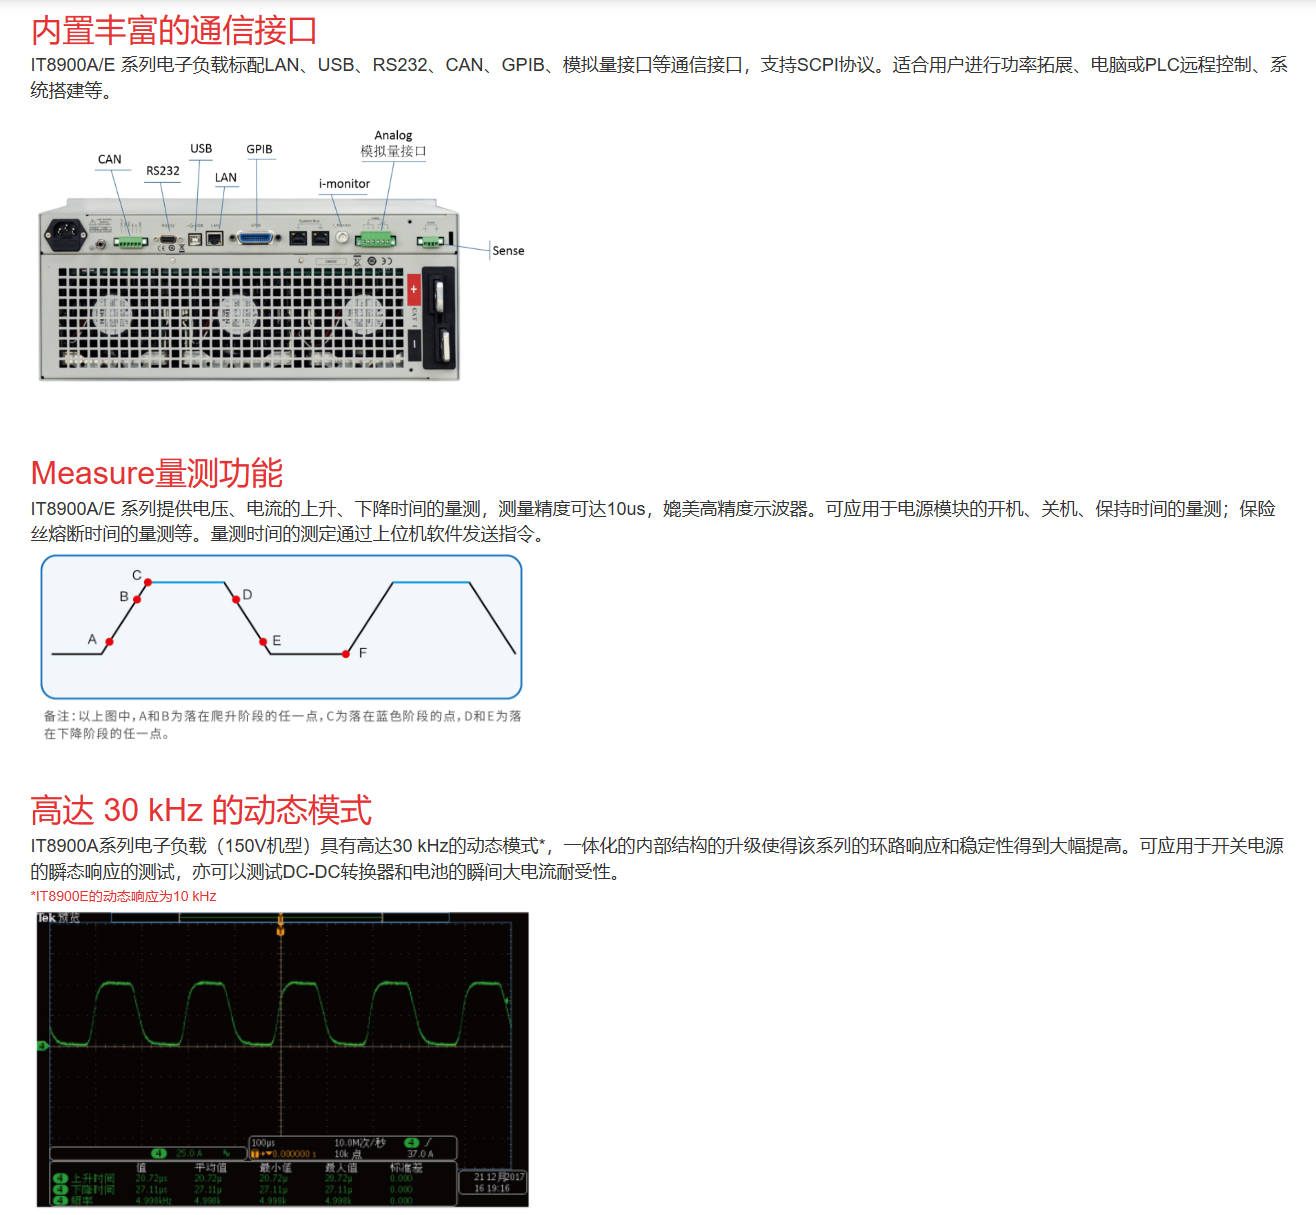
Task: Click red point E on the waveform diagram
Action: click(264, 641)
